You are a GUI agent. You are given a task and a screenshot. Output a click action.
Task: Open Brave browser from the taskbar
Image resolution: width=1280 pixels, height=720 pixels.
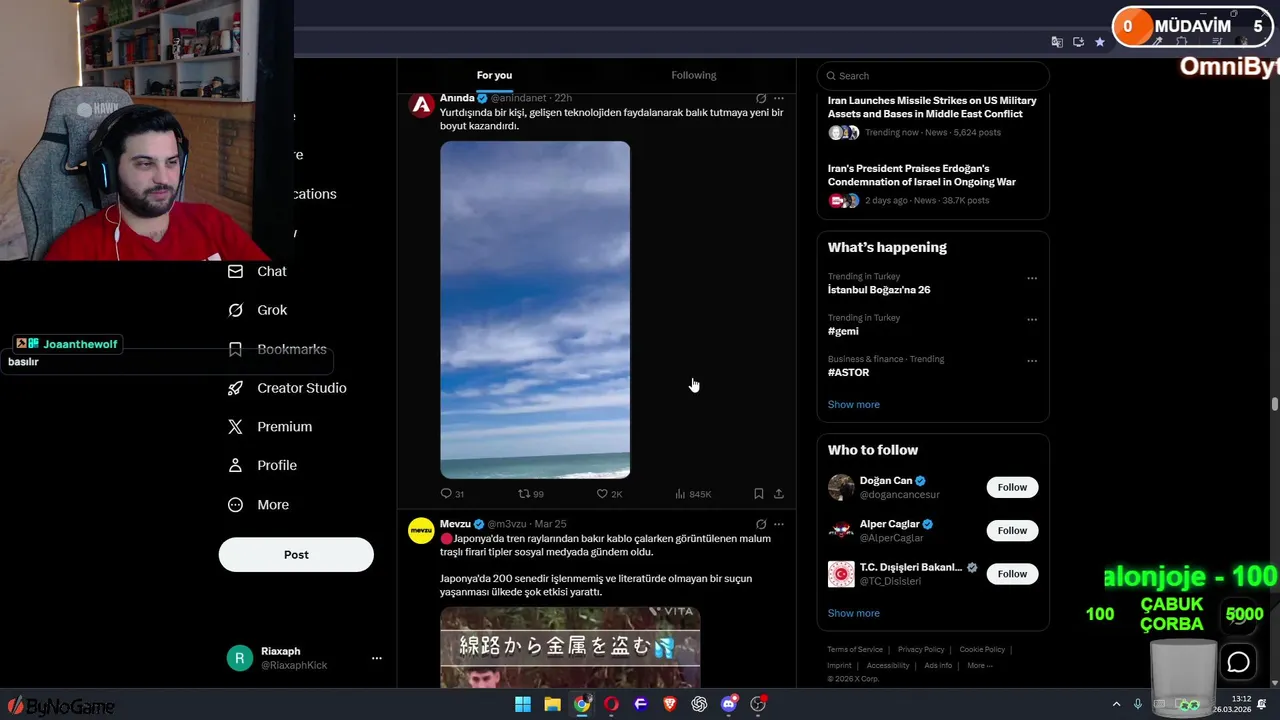[x=670, y=704]
